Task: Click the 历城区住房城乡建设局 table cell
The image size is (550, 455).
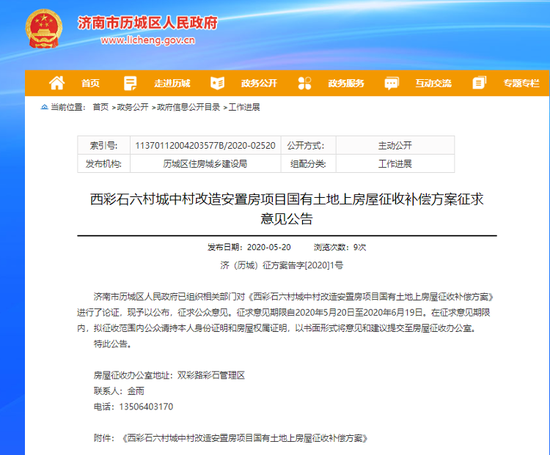Action: click(x=205, y=163)
